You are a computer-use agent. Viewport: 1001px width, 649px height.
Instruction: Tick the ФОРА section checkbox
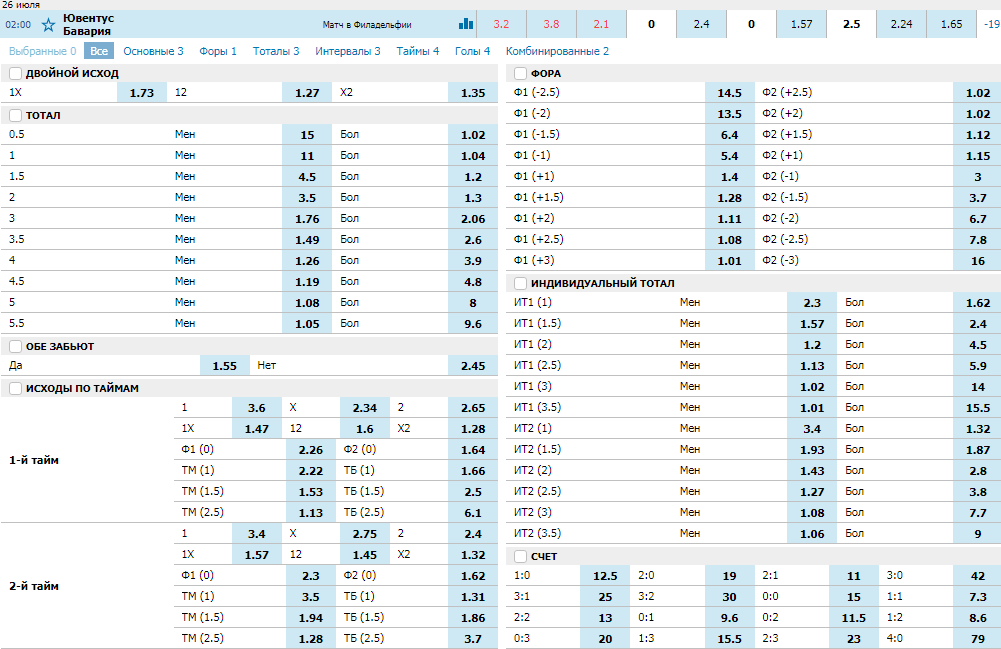(x=520, y=73)
